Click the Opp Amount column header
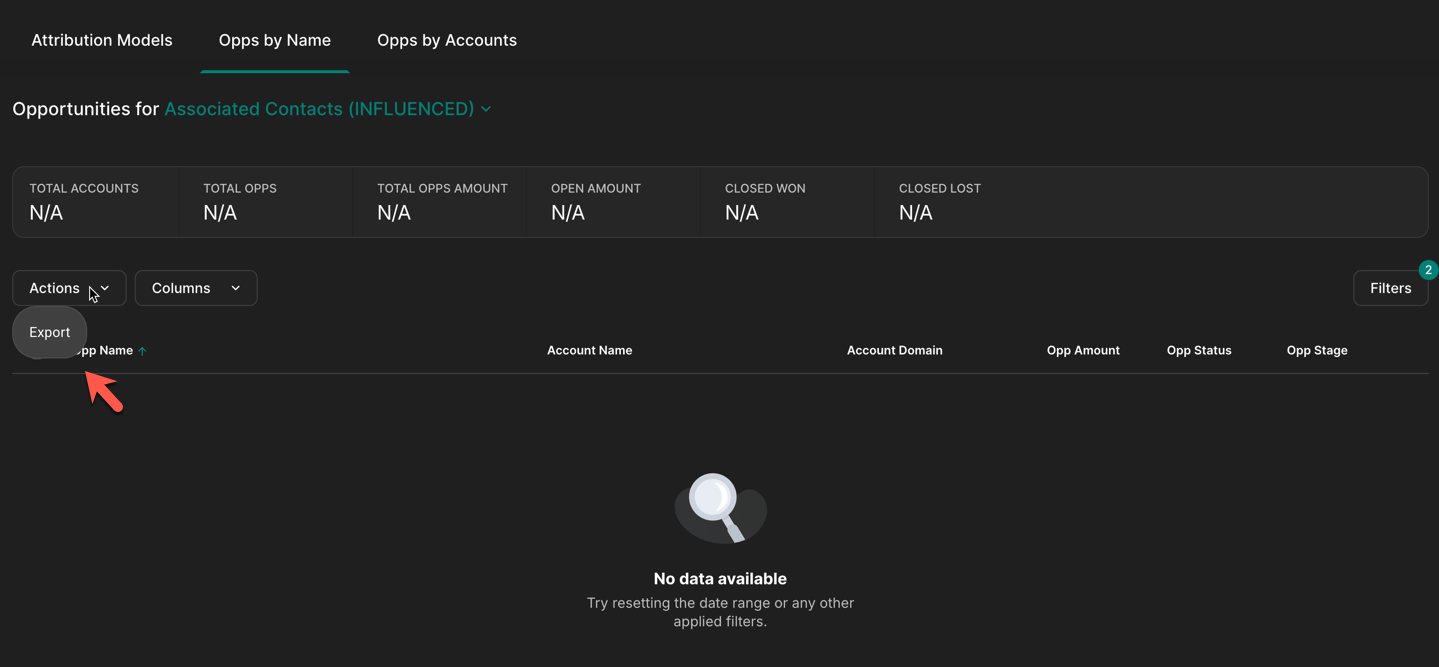Screen dimensions: 1439x667 point(1082,350)
